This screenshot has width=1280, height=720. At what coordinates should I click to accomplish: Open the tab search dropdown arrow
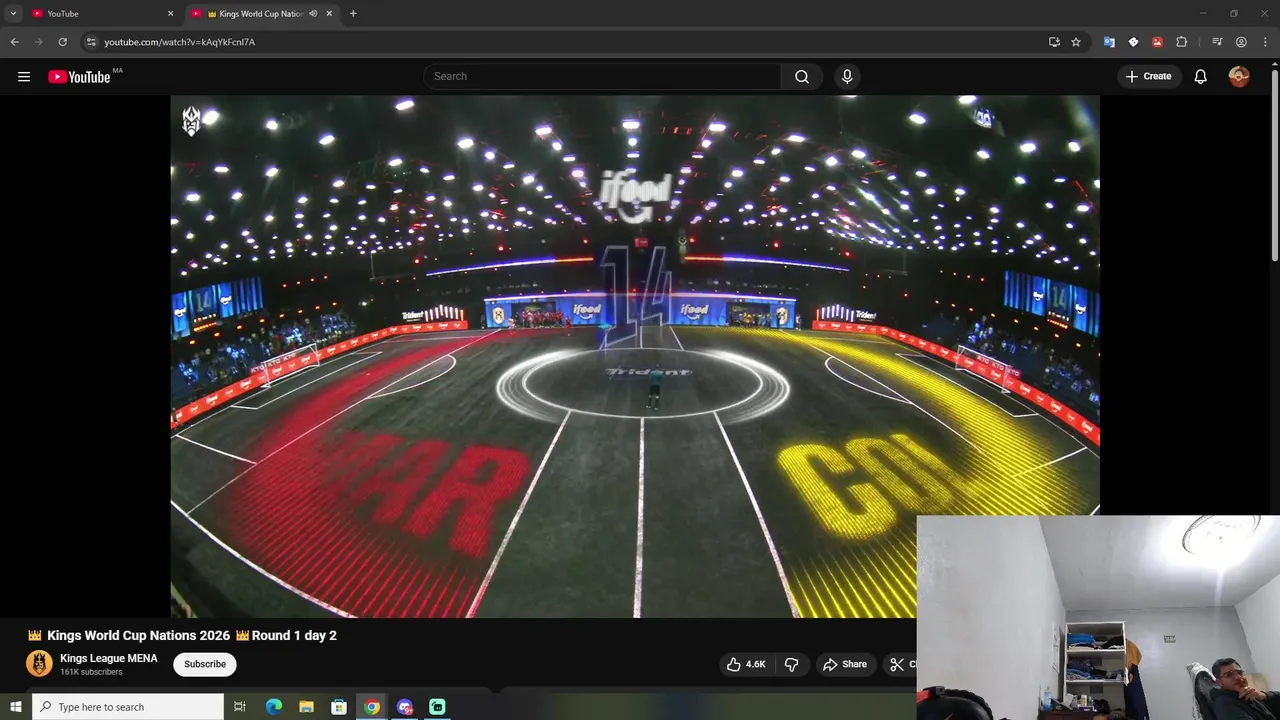pyautogui.click(x=13, y=14)
